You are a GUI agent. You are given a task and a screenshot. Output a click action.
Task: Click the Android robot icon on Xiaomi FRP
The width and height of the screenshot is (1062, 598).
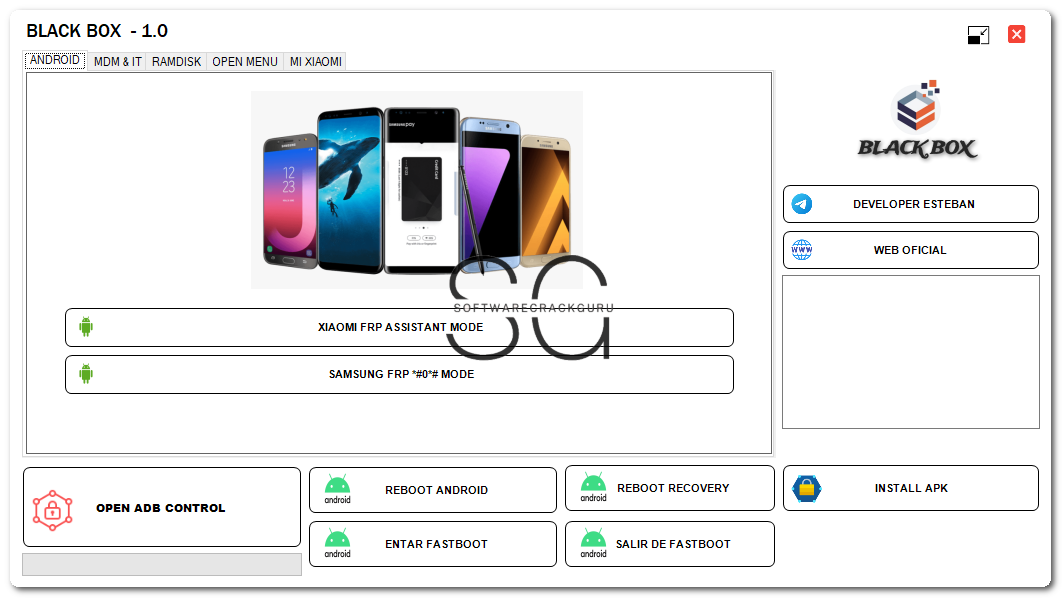click(85, 327)
